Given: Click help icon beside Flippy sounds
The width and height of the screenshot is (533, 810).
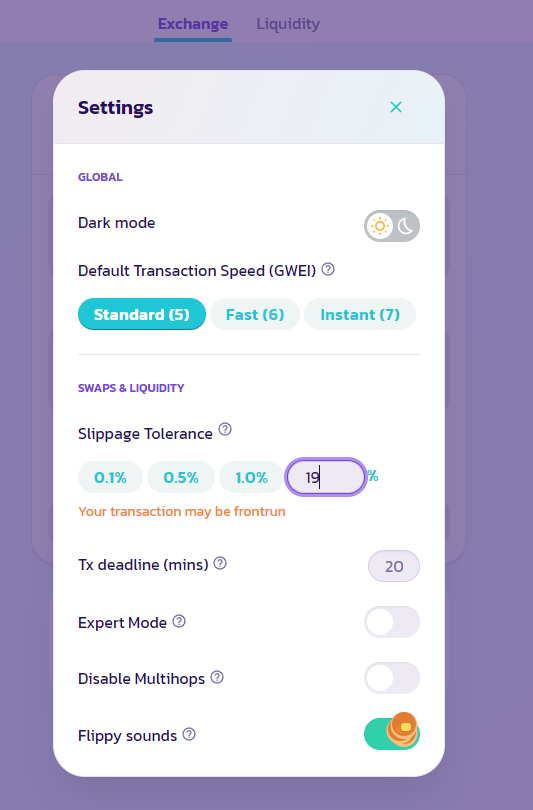Looking at the screenshot, I should tap(189, 734).
